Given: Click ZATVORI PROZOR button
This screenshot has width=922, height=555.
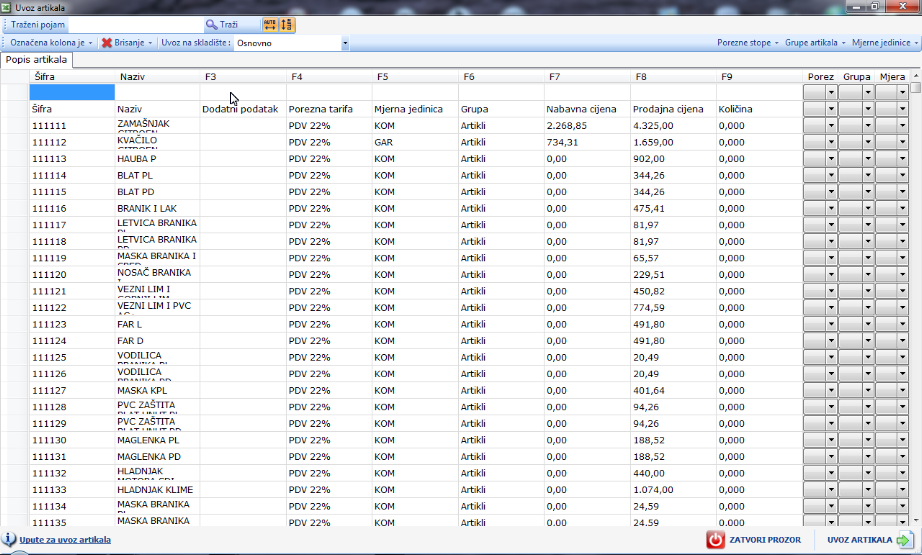Looking at the screenshot, I should click(754, 540).
